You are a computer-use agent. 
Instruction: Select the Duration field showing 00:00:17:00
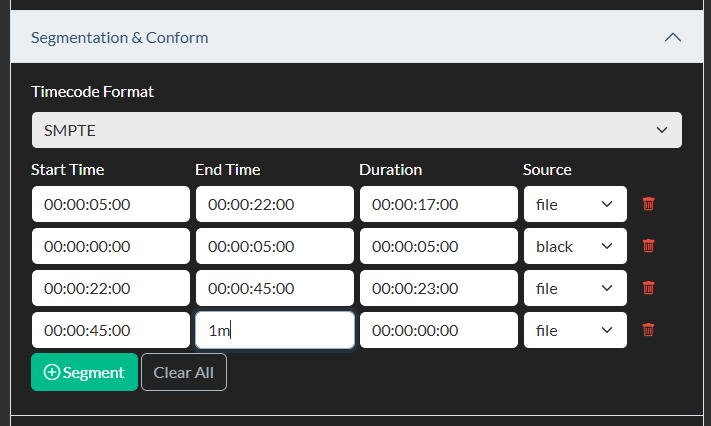pyautogui.click(x=438, y=204)
